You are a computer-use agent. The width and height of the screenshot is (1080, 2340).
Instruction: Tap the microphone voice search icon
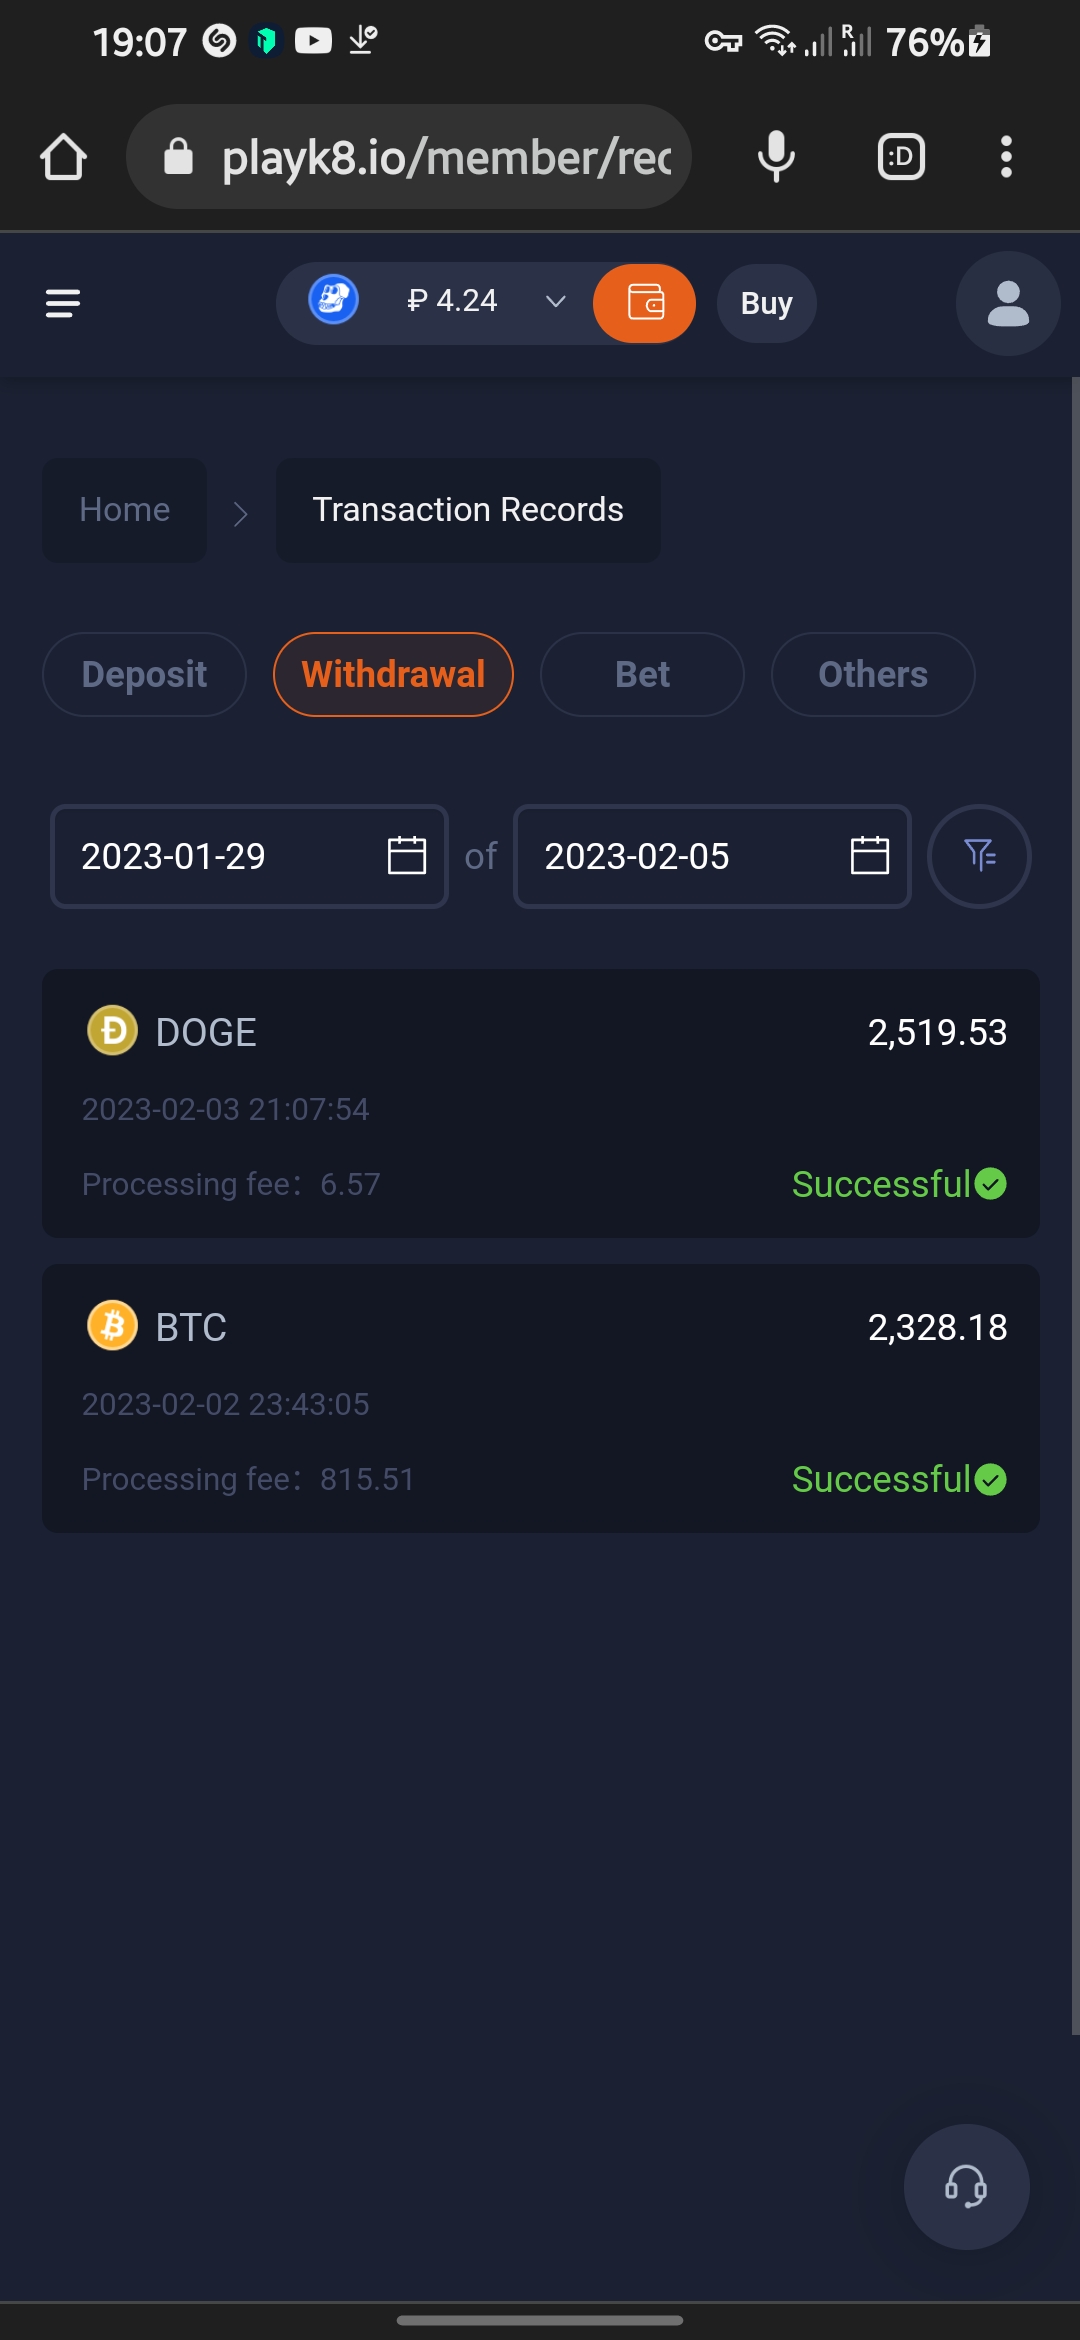776,157
